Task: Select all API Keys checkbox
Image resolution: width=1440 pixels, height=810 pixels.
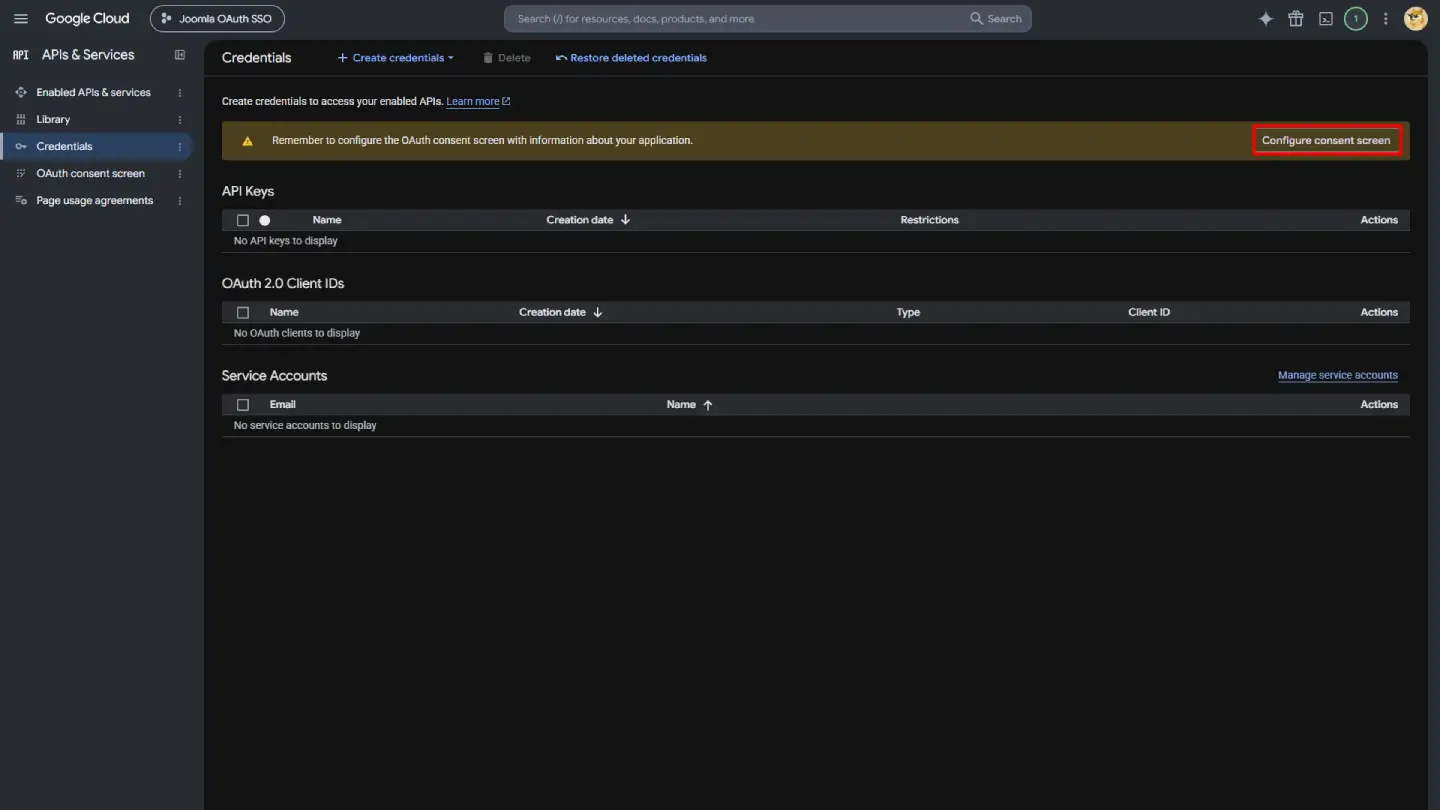Action: click(x=243, y=220)
